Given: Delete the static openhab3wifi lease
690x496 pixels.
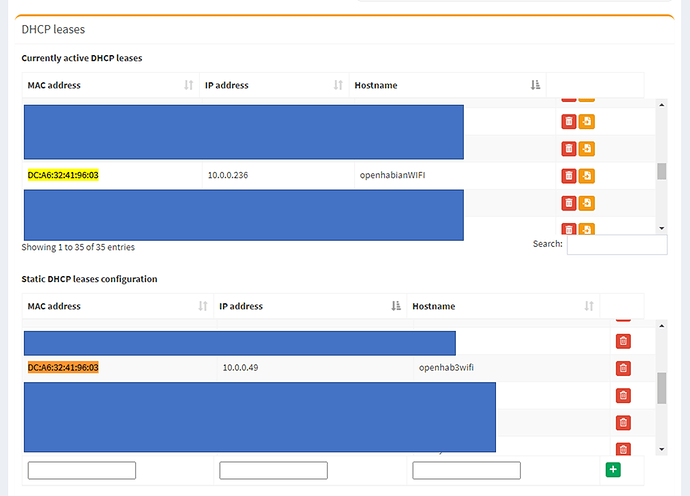Looking at the screenshot, I should click(623, 368).
